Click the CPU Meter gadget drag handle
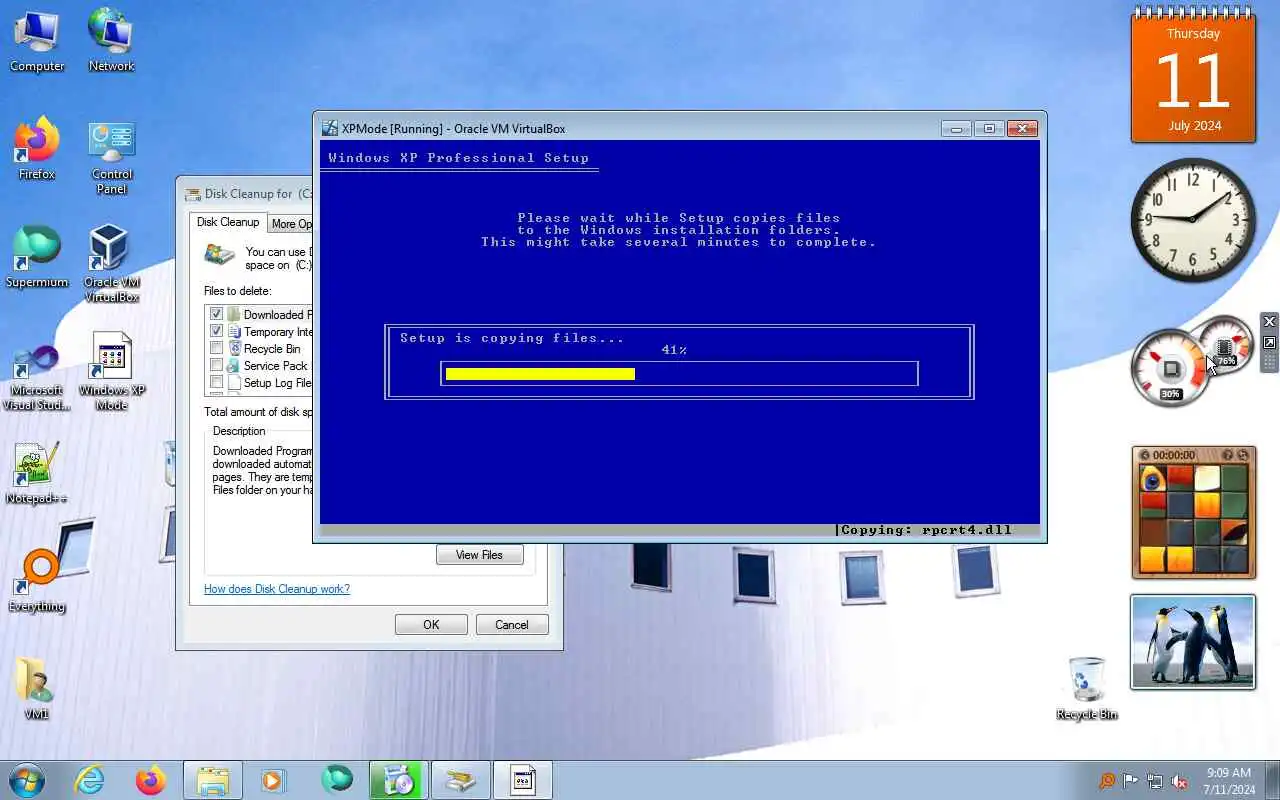1280x800 pixels. (1269, 361)
